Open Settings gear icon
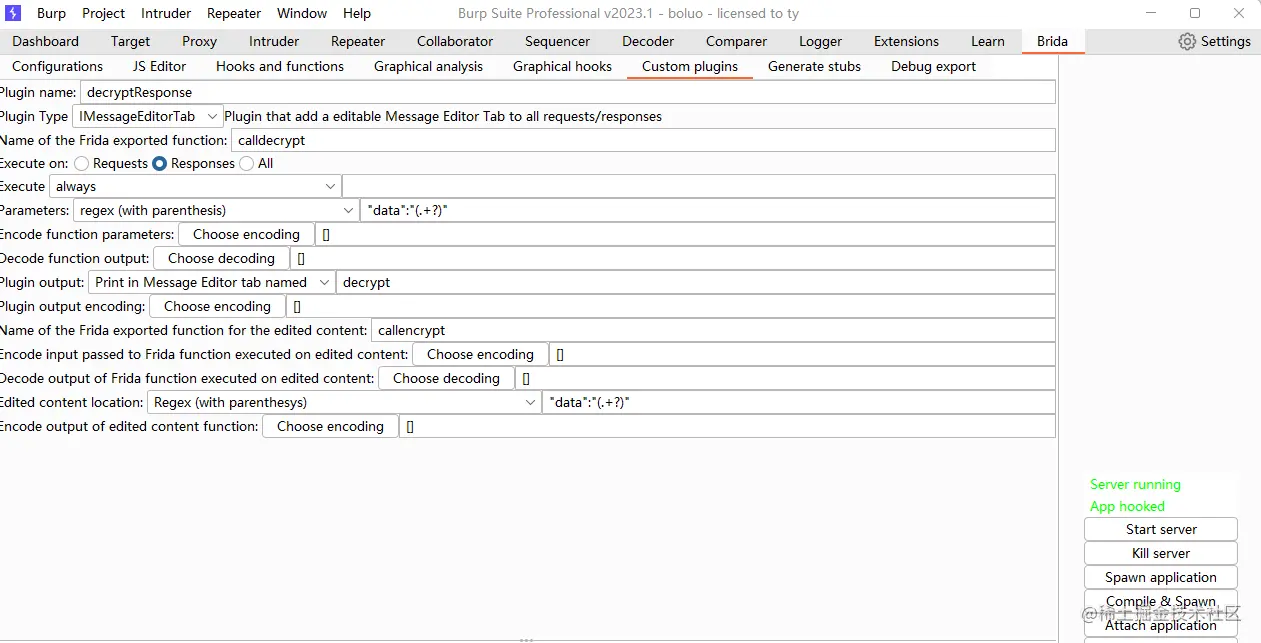 [x=1187, y=41]
